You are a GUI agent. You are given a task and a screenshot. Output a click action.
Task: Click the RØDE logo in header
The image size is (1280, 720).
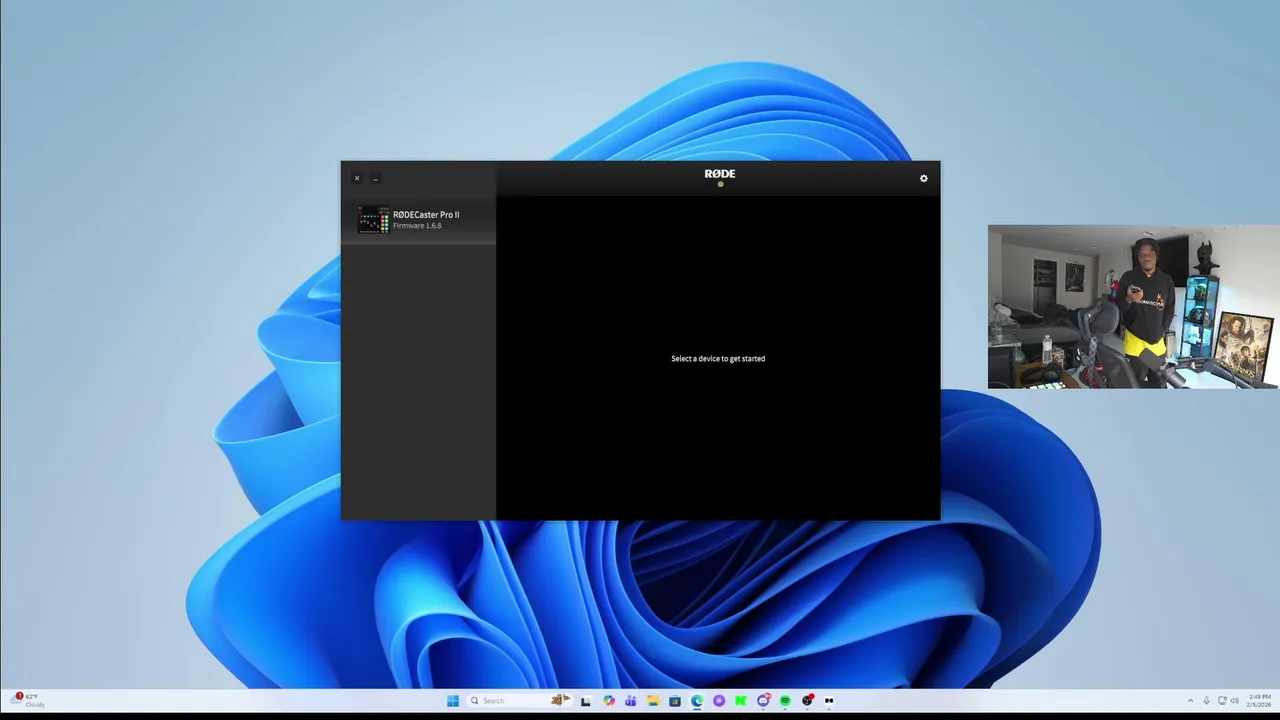[719, 174]
